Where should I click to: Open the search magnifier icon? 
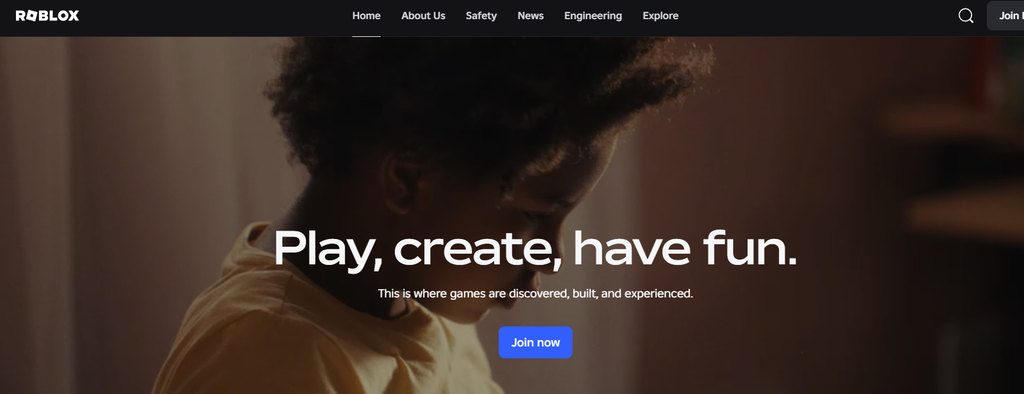coord(965,16)
